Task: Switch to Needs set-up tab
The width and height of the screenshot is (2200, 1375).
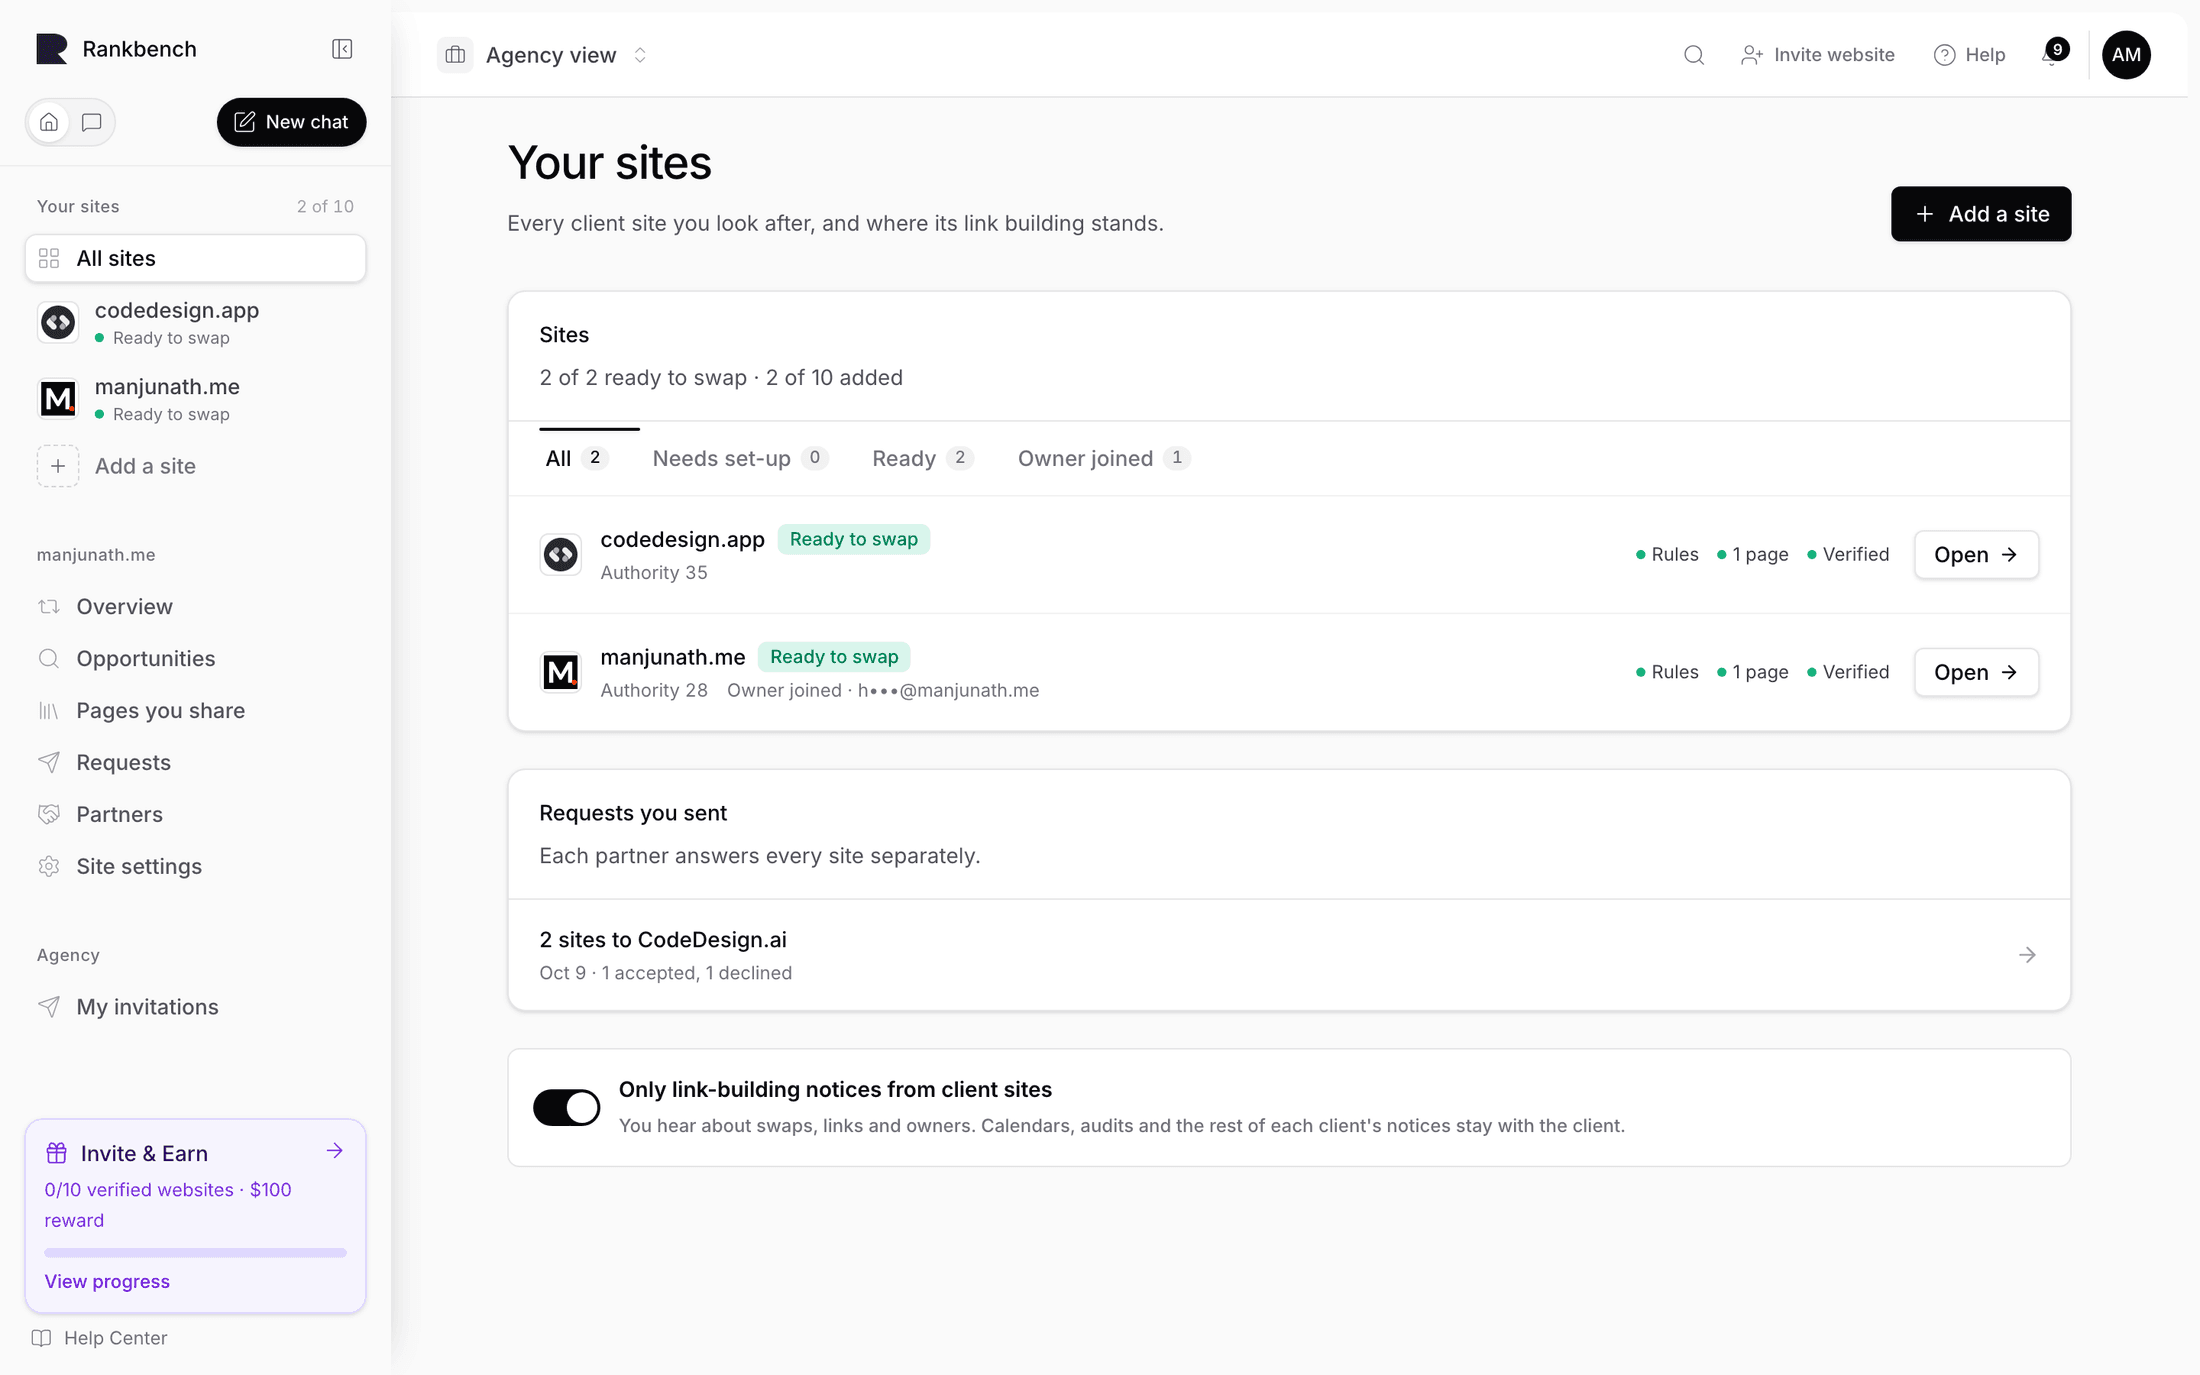Action: (740, 458)
